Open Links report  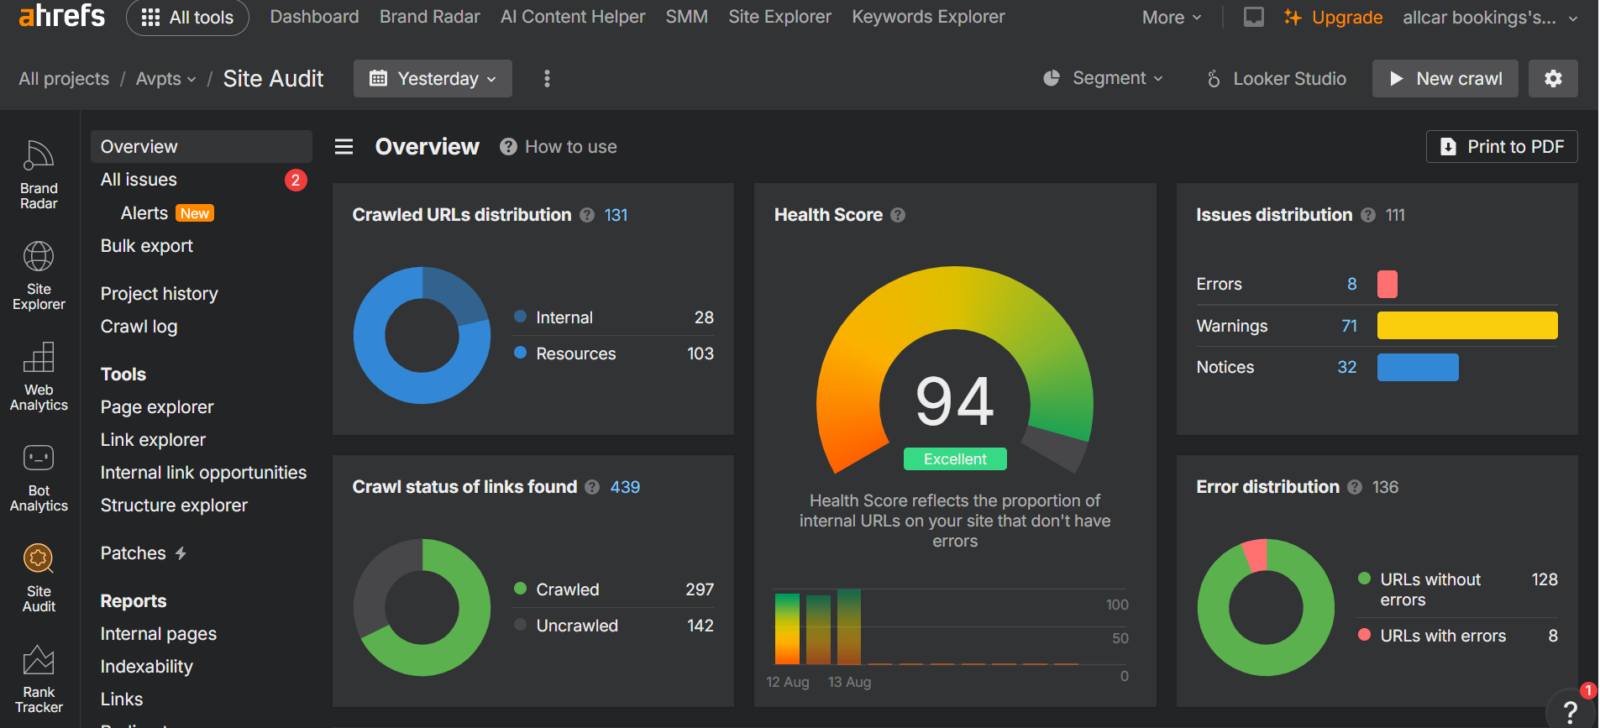pos(121,700)
